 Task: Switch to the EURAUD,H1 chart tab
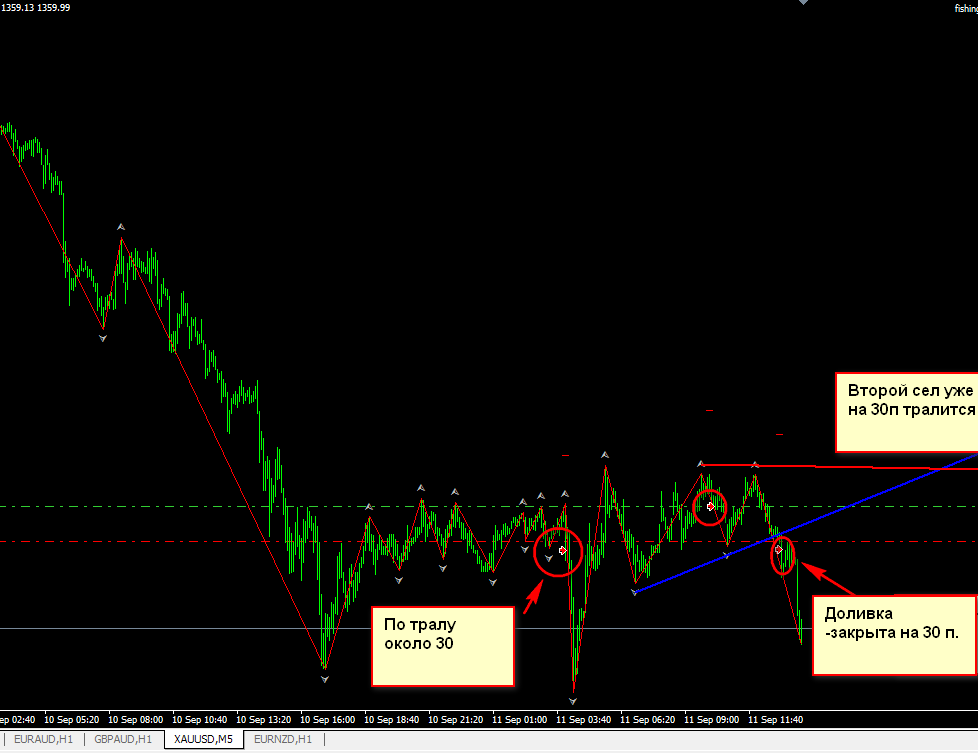[x=43, y=739]
